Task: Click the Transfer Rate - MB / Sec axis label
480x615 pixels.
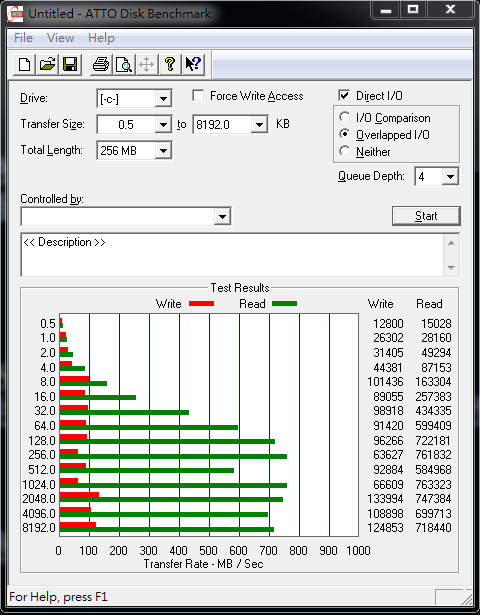Action: [x=203, y=564]
